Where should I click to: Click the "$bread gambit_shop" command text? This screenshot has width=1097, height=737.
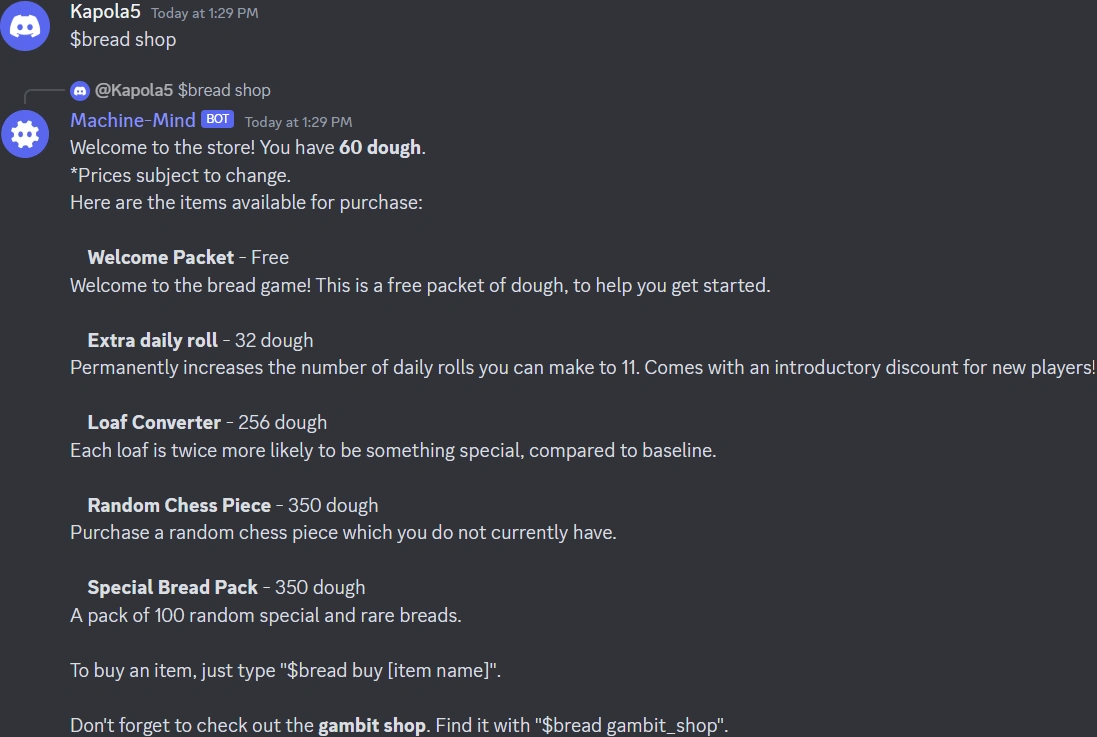point(630,725)
